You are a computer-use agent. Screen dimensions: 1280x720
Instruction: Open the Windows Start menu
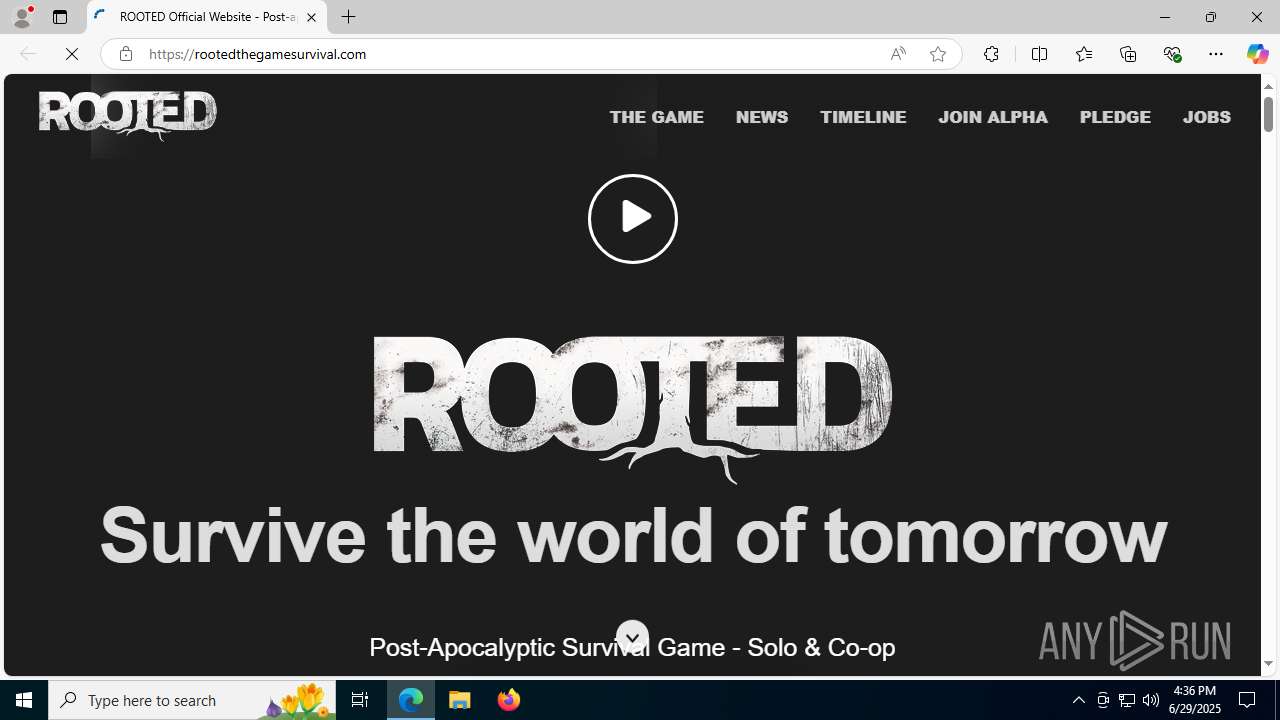point(24,700)
